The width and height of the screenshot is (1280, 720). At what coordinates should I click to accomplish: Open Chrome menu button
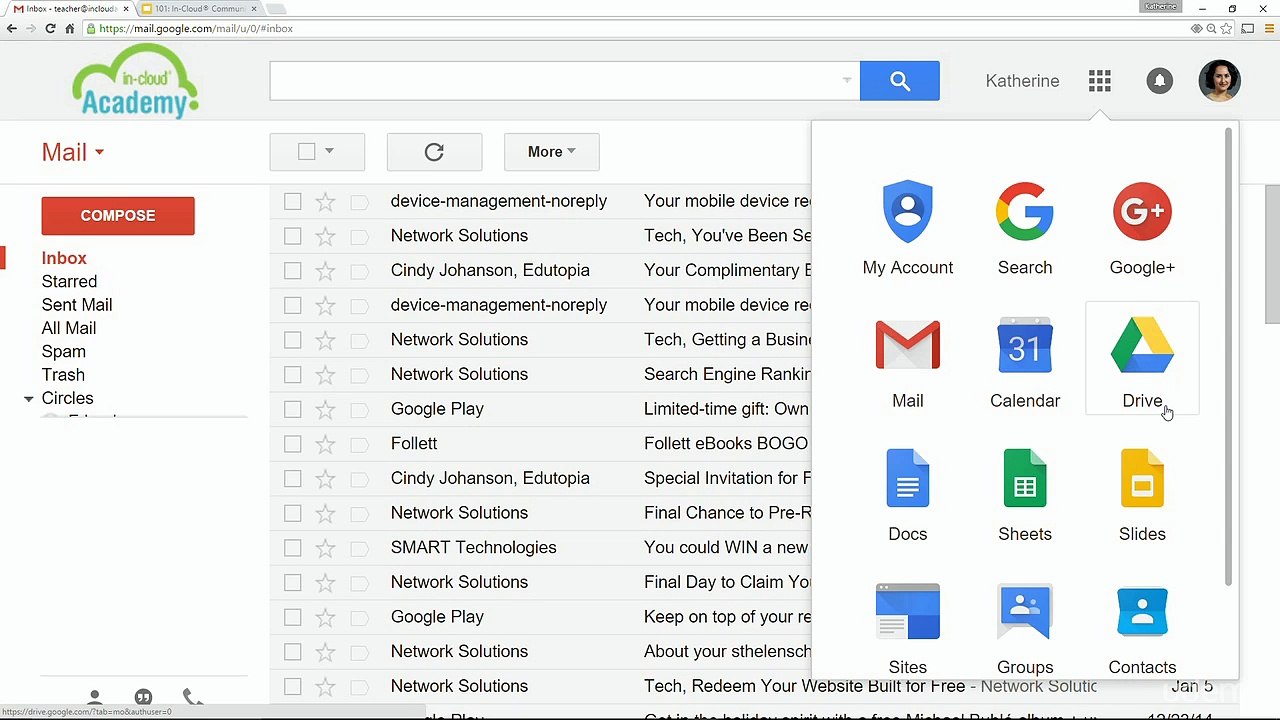pos(1270,29)
